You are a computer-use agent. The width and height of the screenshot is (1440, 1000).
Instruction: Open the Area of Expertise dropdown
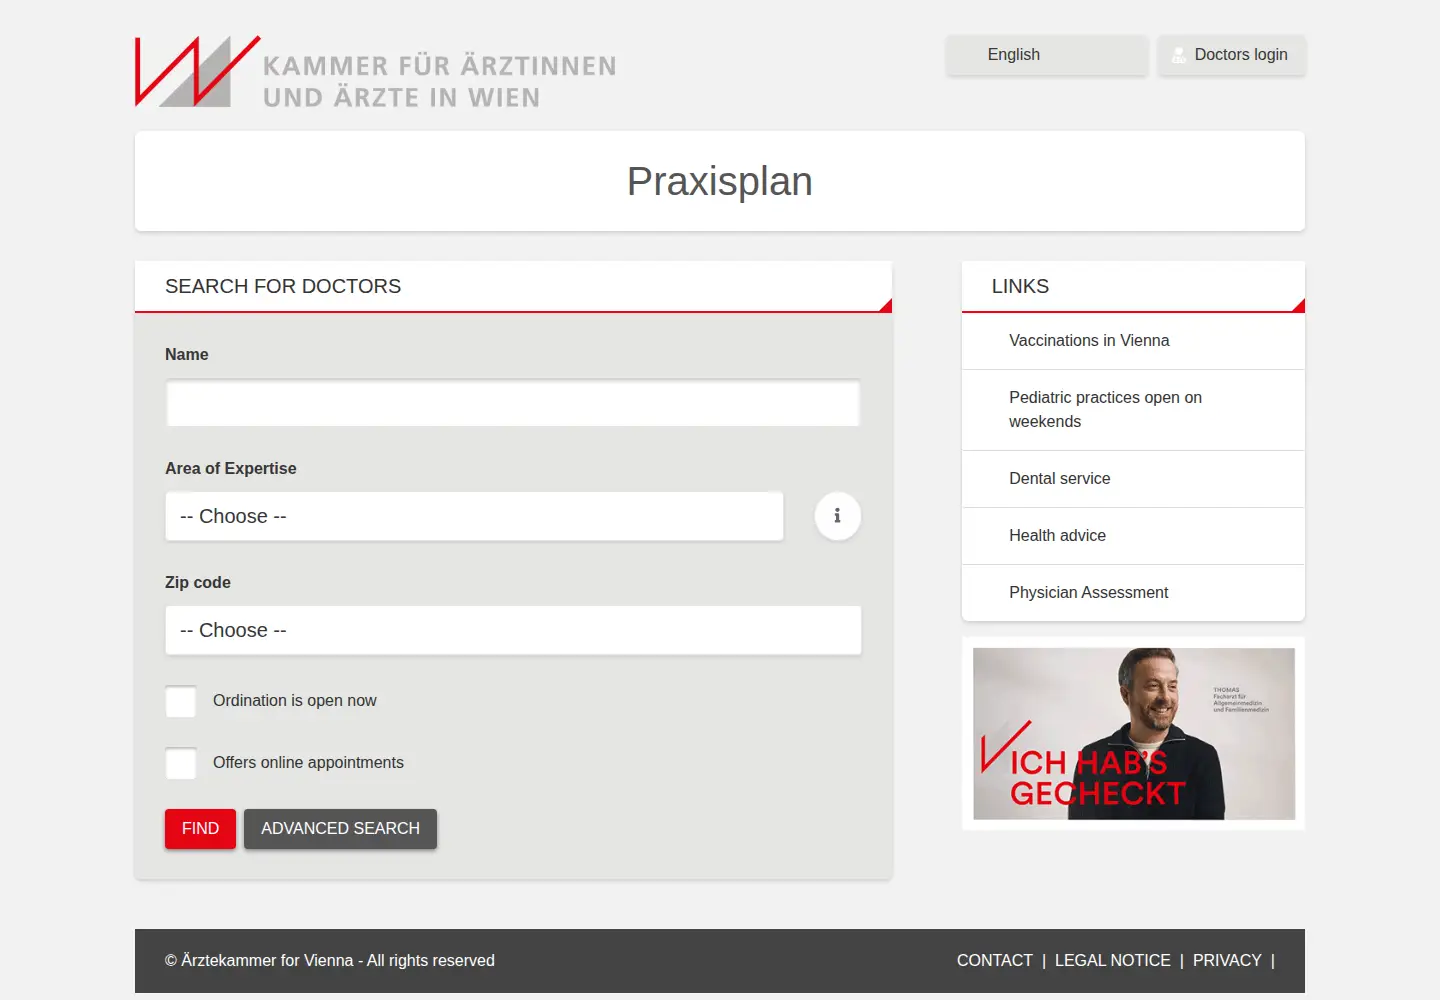[x=474, y=516]
